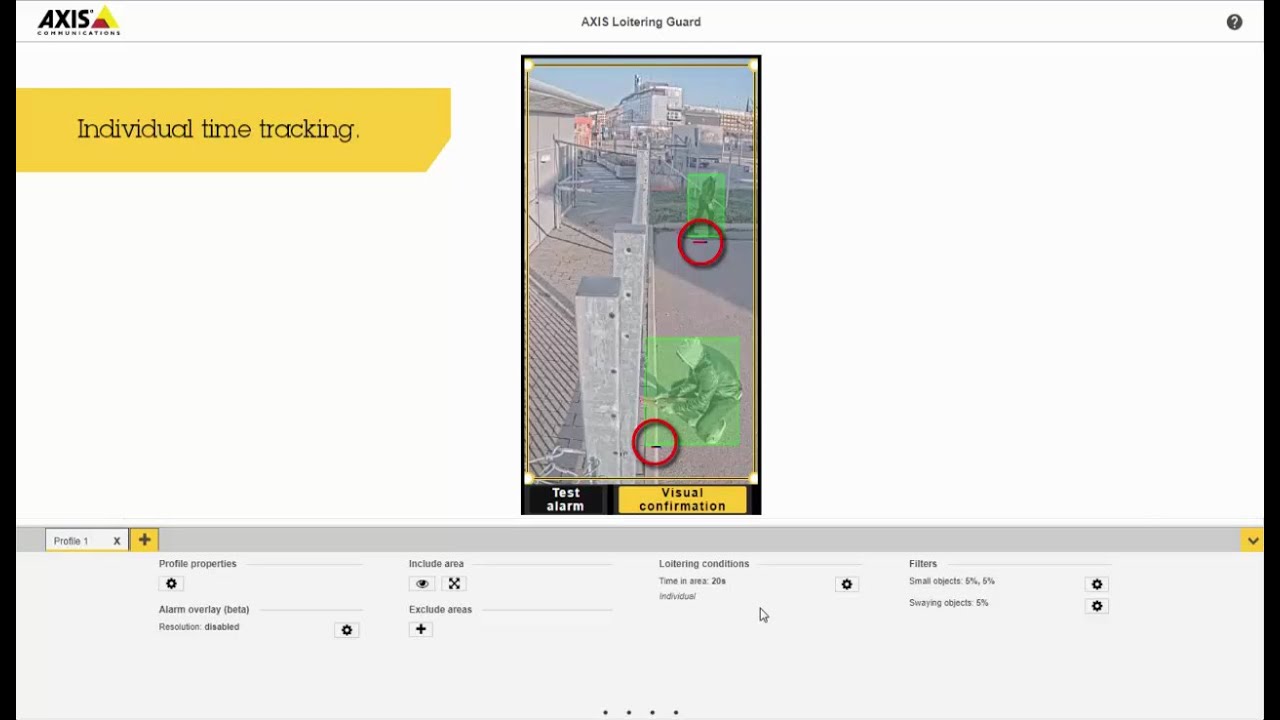Click the include area reset-size arrows icon

(454, 584)
